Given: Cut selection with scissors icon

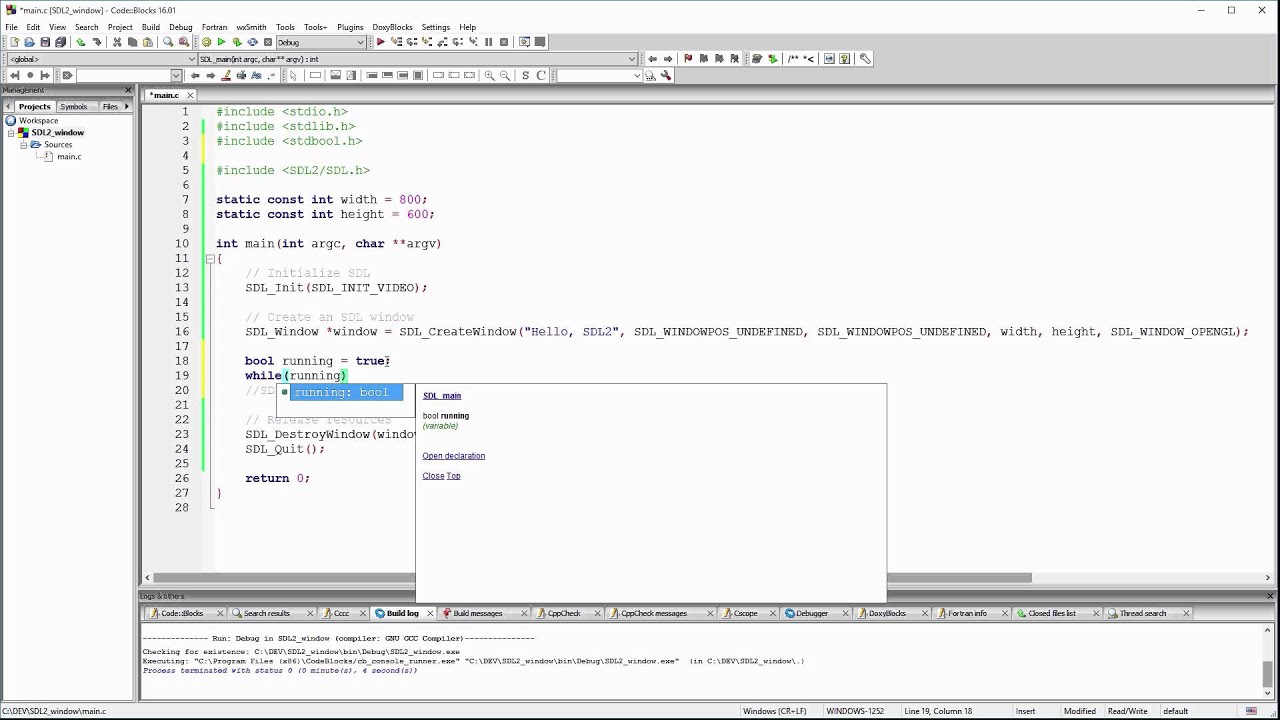Looking at the screenshot, I should coord(117,42).
